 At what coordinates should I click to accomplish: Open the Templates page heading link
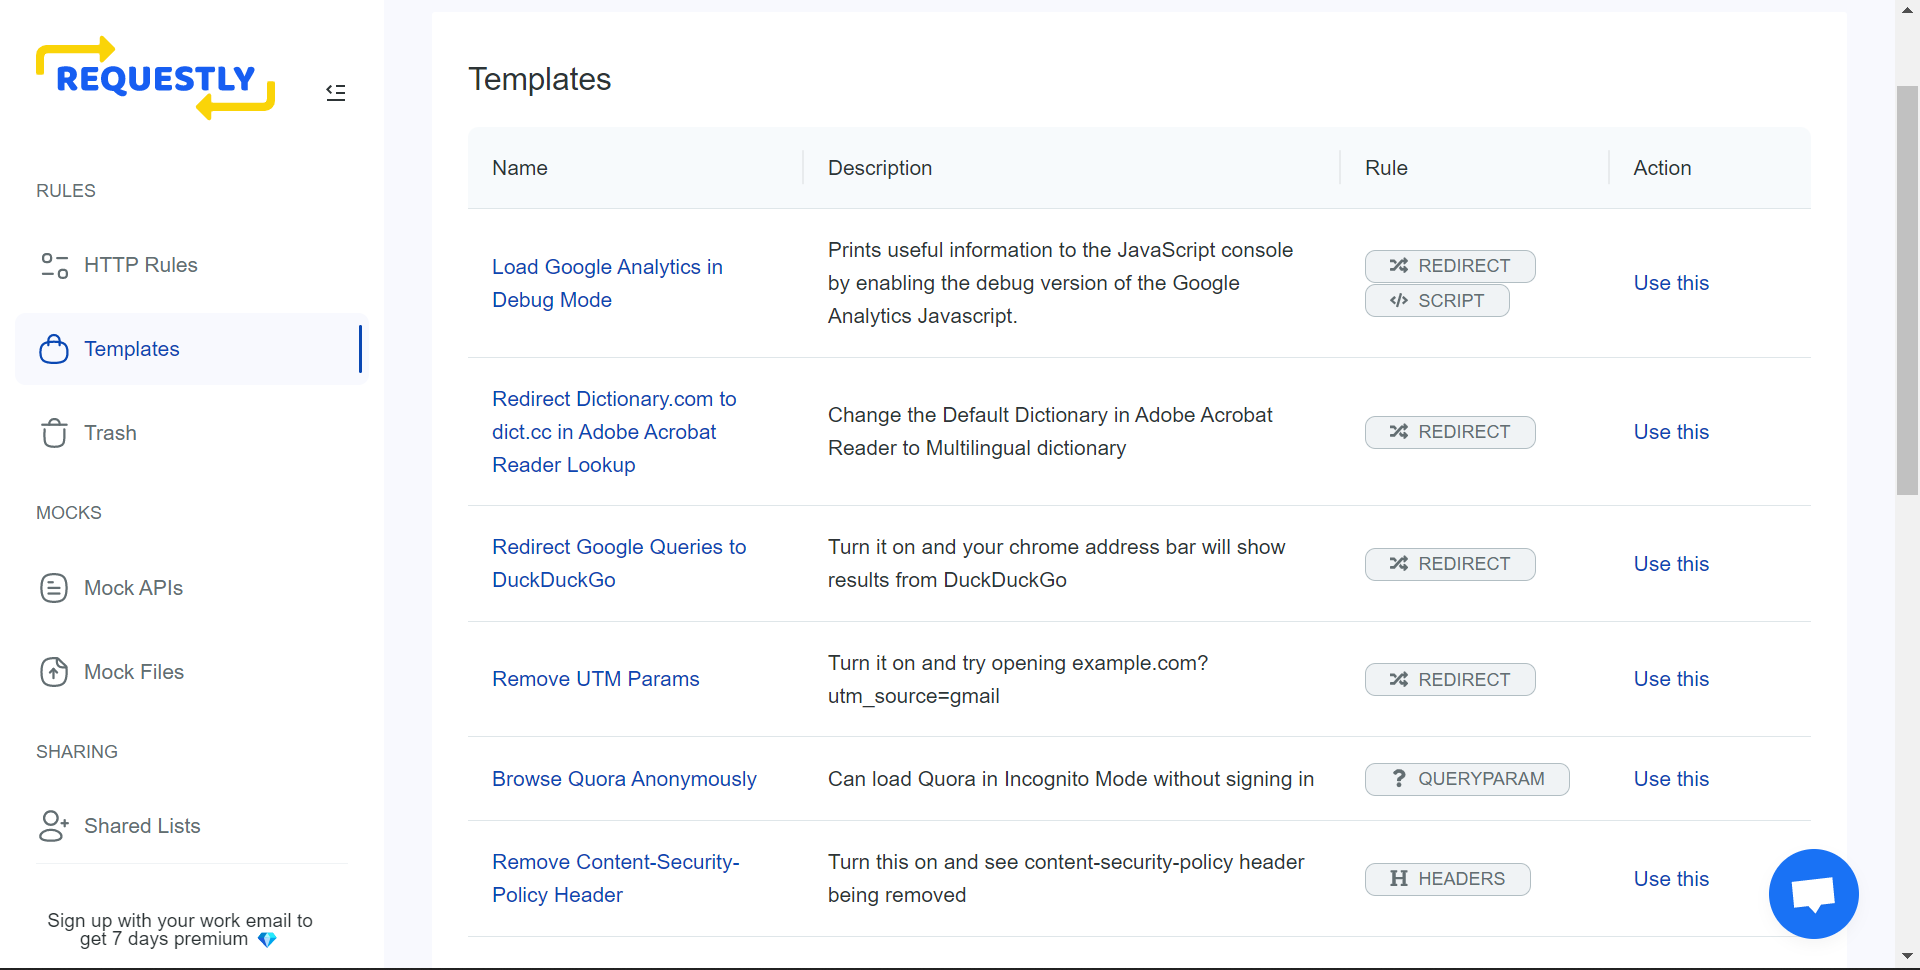coord(540,79)
